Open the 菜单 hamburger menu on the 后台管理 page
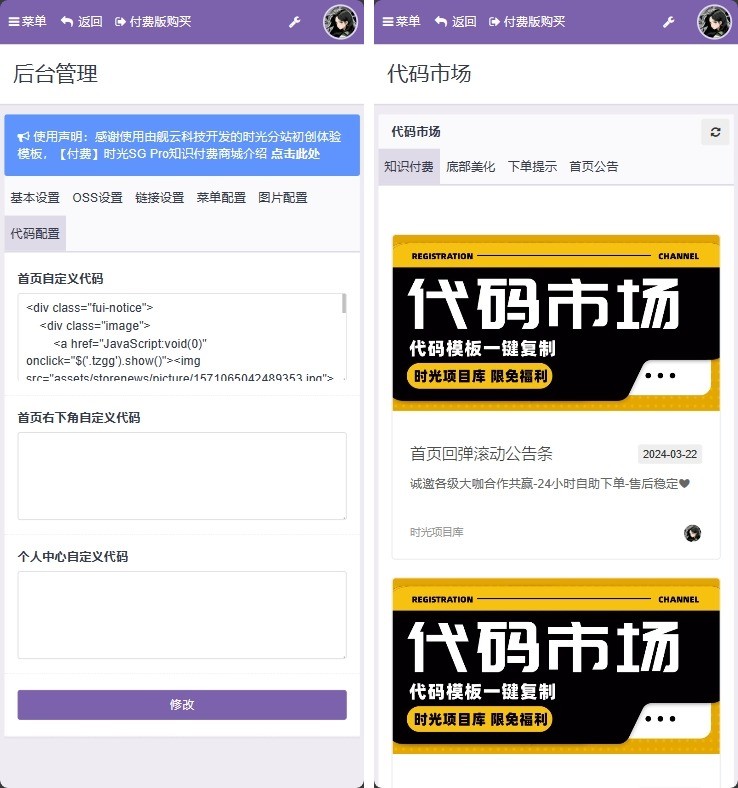This screenshot has height=788, width=738. pyautogui.click(x=27, y=21)
